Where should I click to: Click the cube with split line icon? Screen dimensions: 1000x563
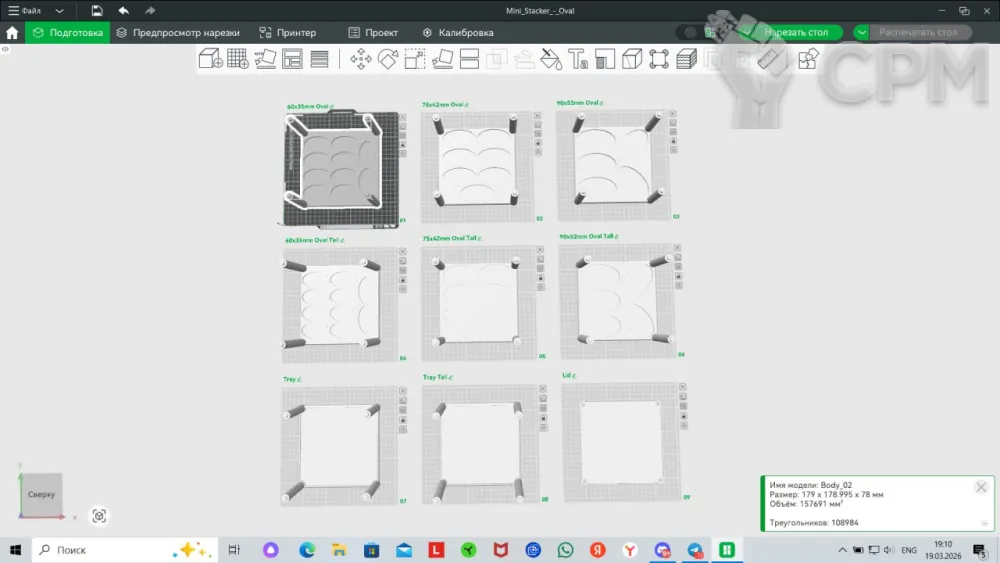[632, 59]
